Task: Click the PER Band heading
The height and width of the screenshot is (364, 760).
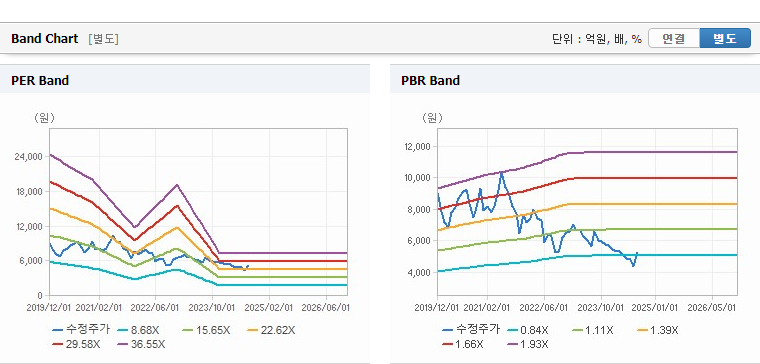Action: pyautogui.click(x=40, y=80)
